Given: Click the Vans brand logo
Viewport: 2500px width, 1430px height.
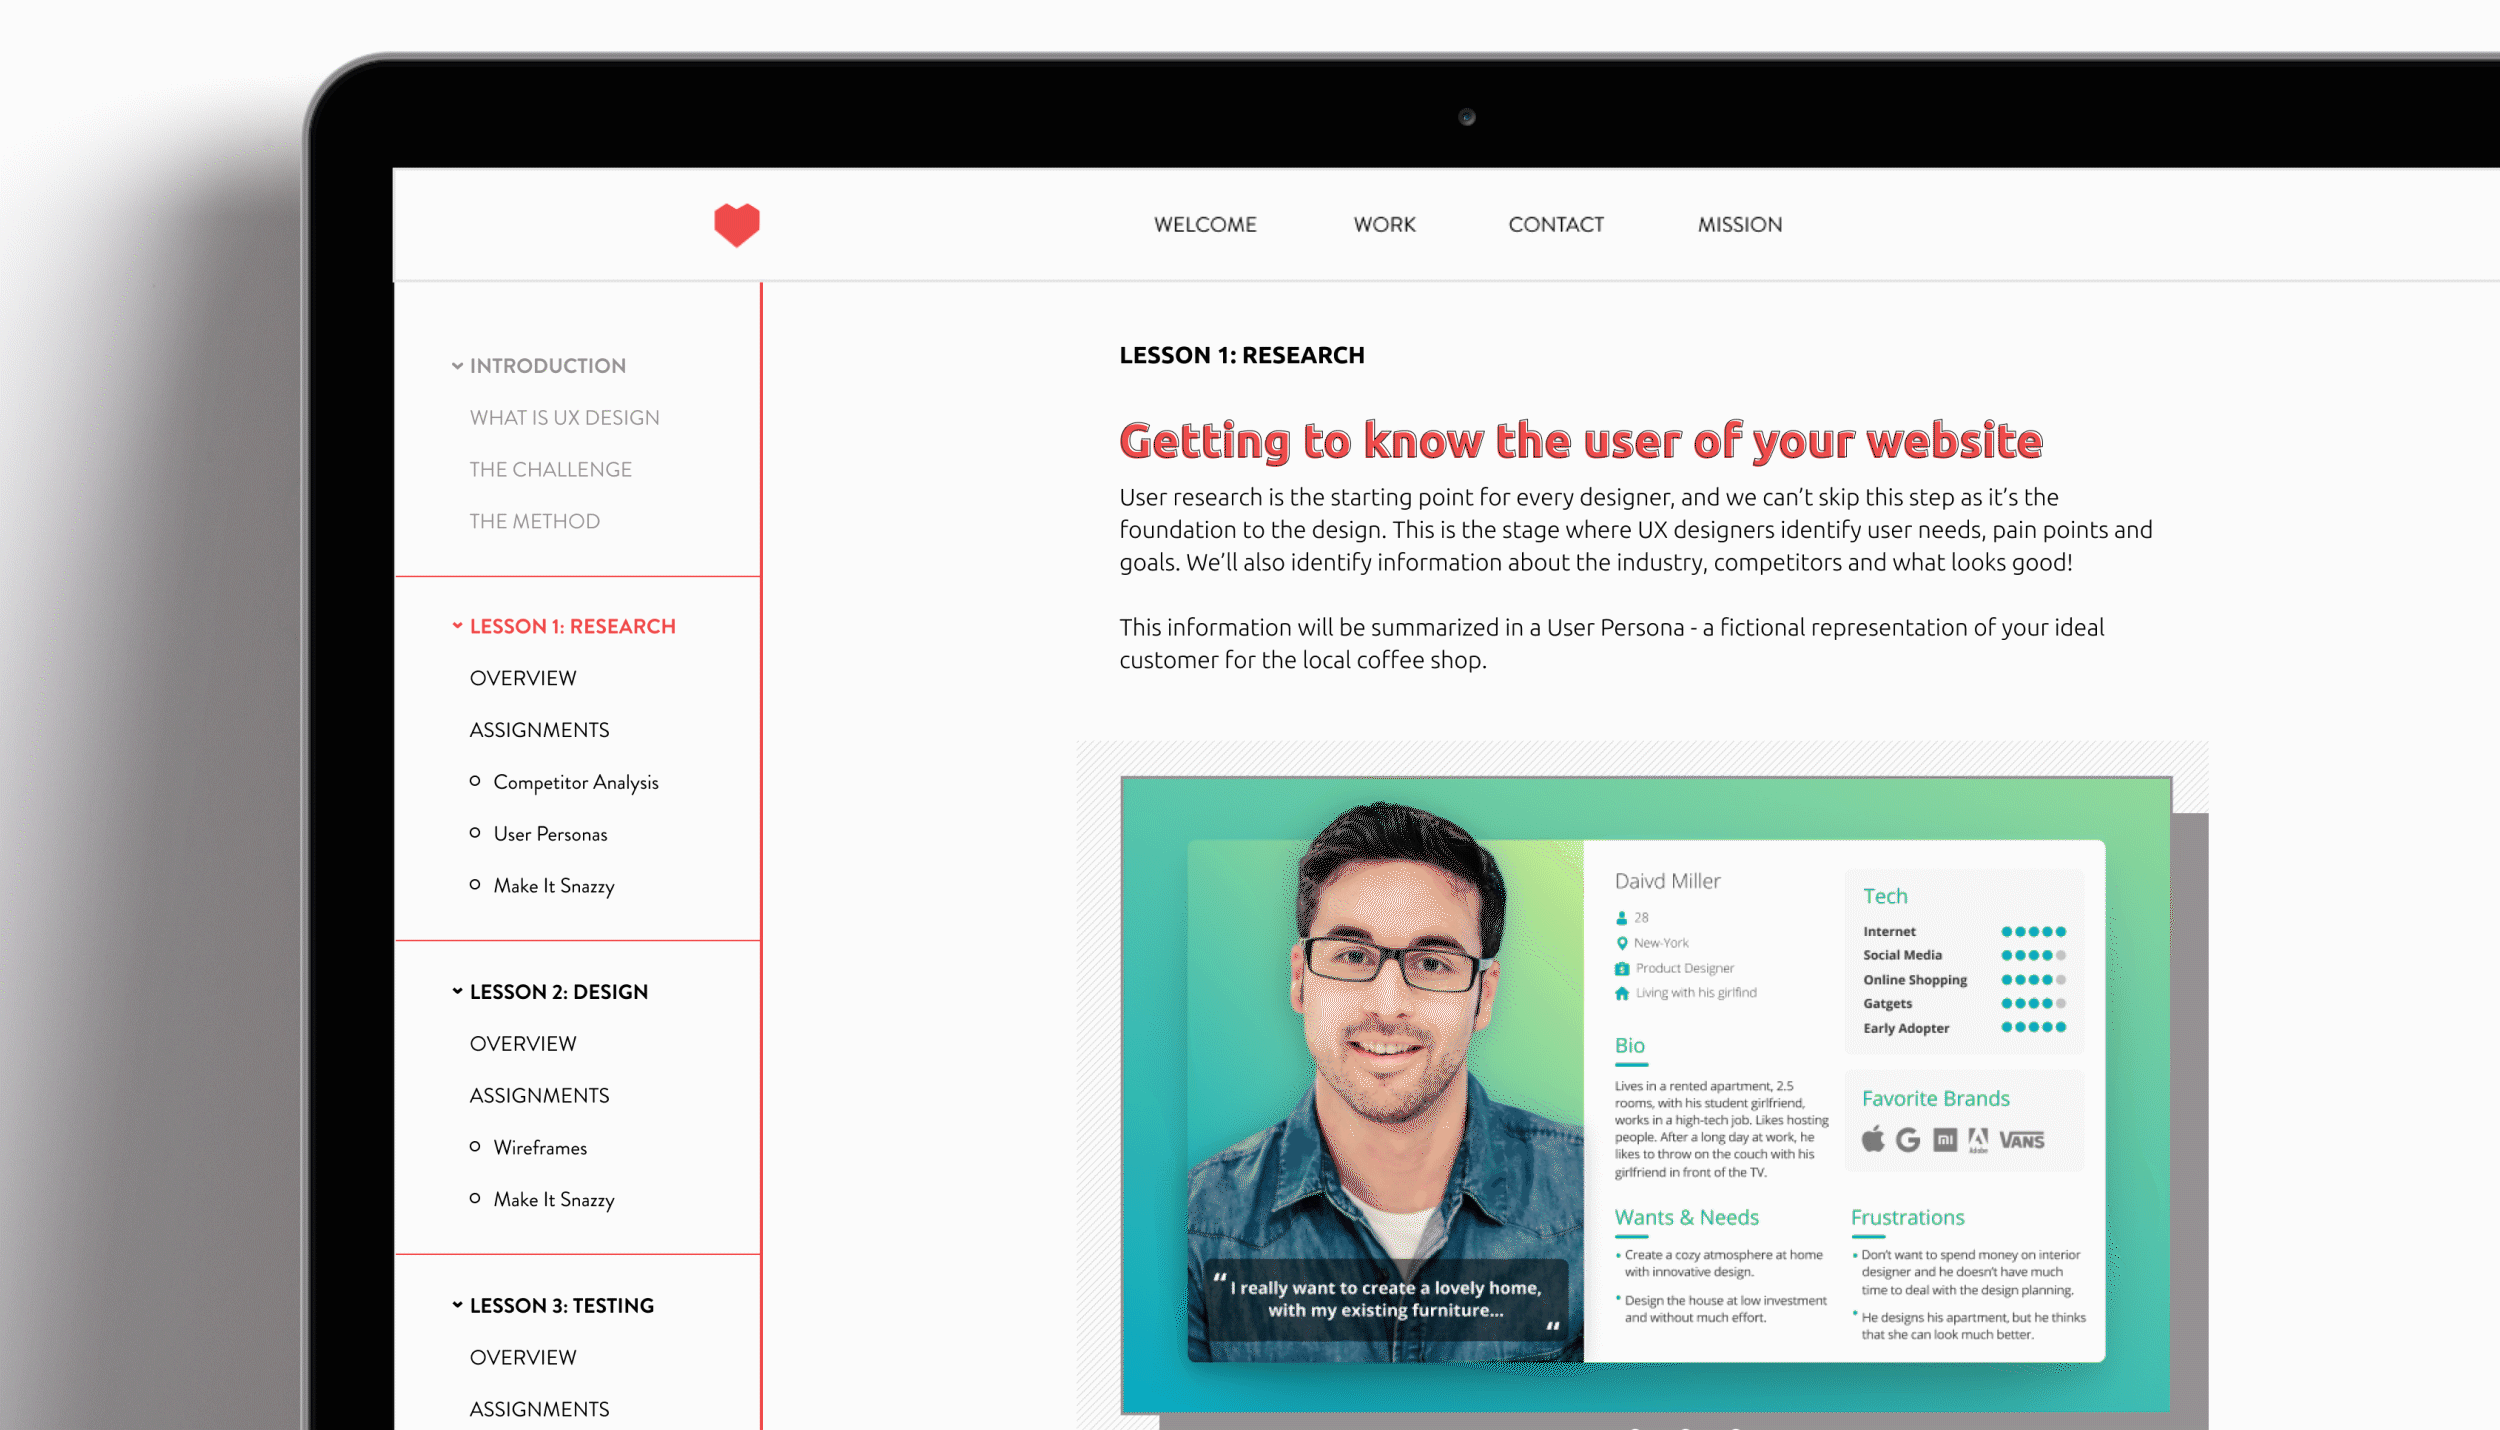Looking at the screenshot, I should 2021,1140.
